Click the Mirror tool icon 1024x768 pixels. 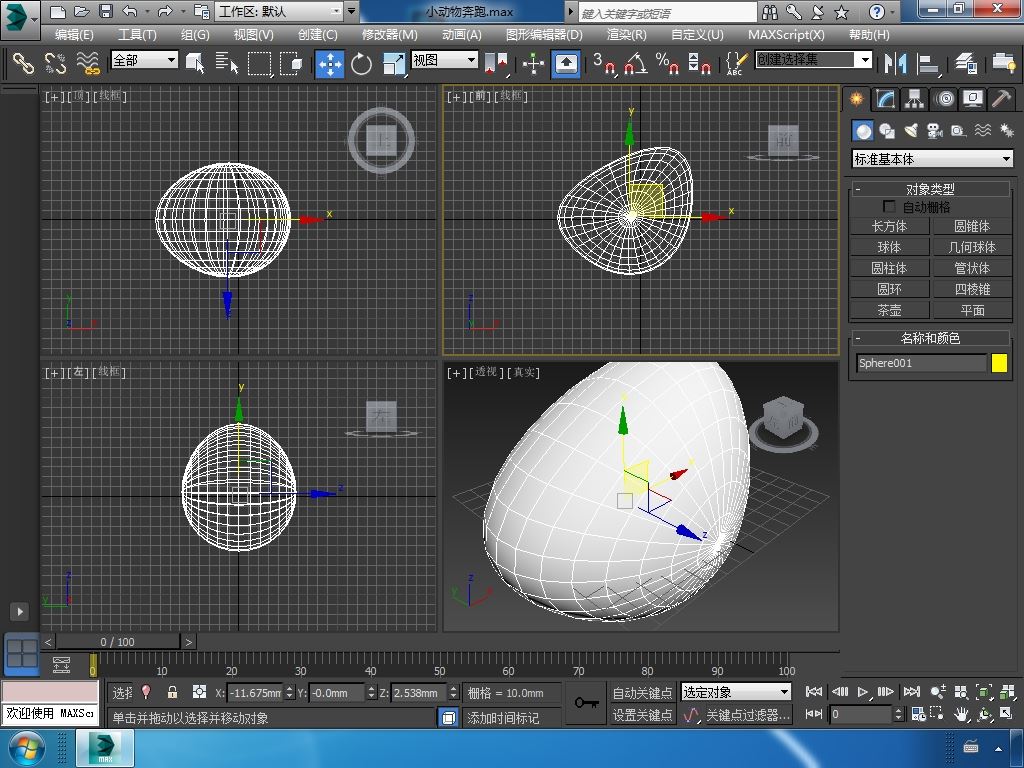point(895,63)
